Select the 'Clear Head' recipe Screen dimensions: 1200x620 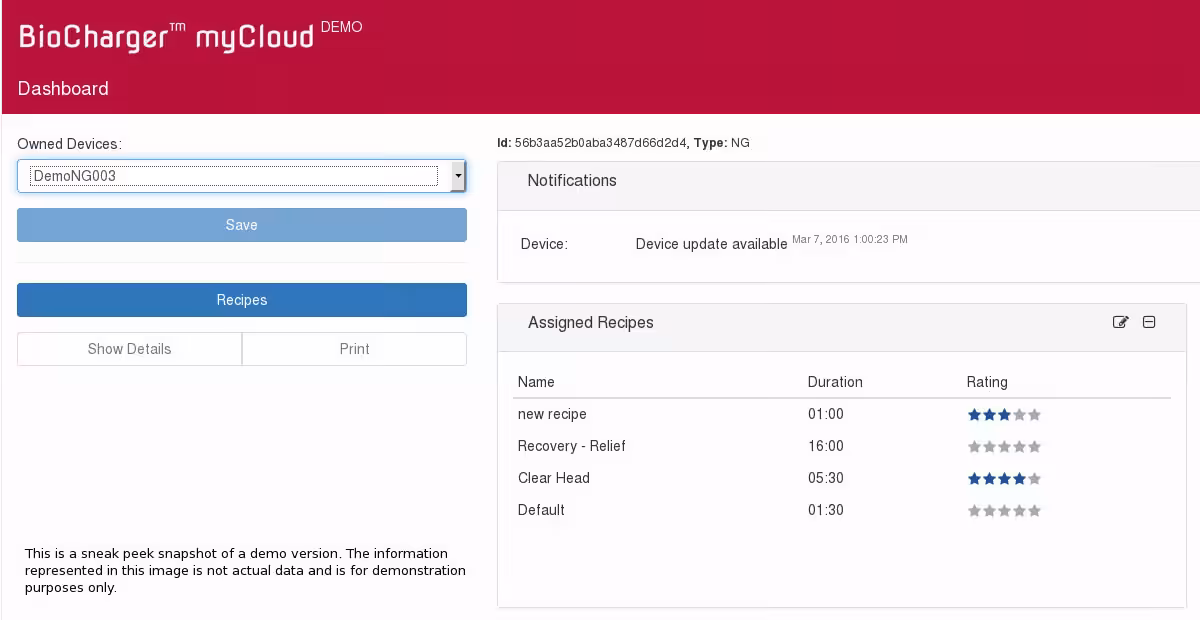pos(554,478)
